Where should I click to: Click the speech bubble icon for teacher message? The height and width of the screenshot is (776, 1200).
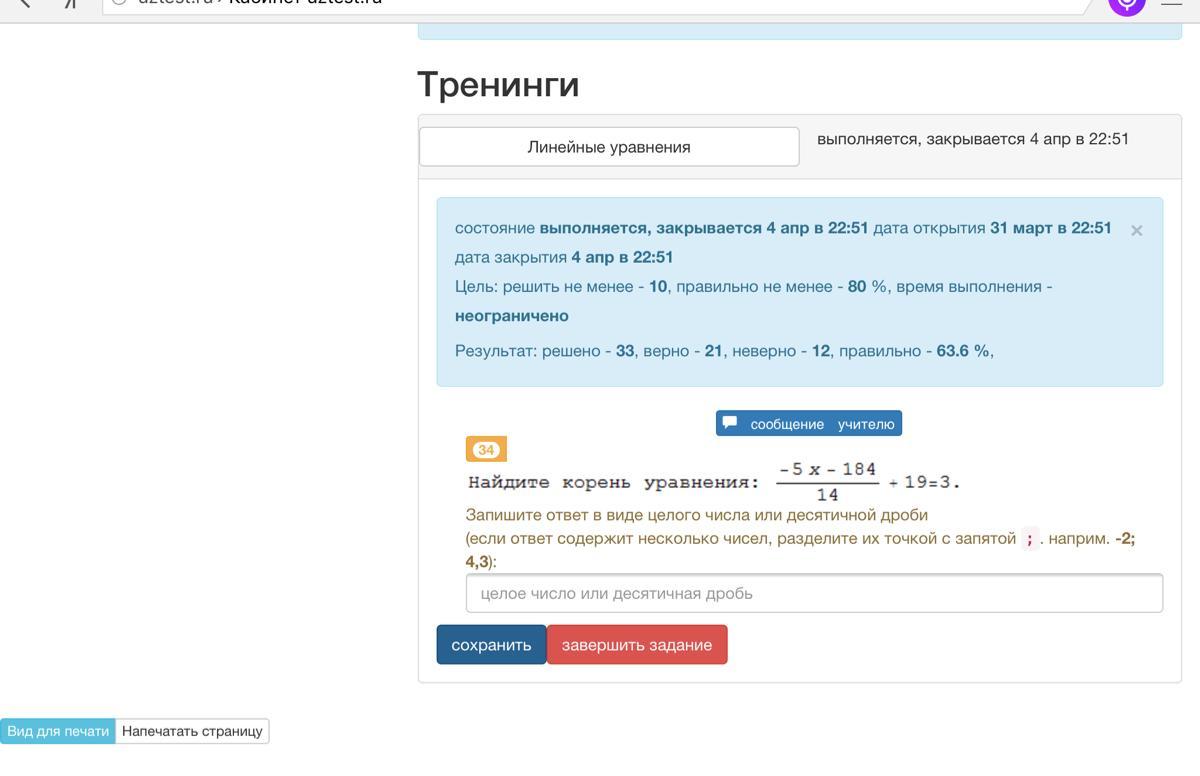[x=730, y=423]
